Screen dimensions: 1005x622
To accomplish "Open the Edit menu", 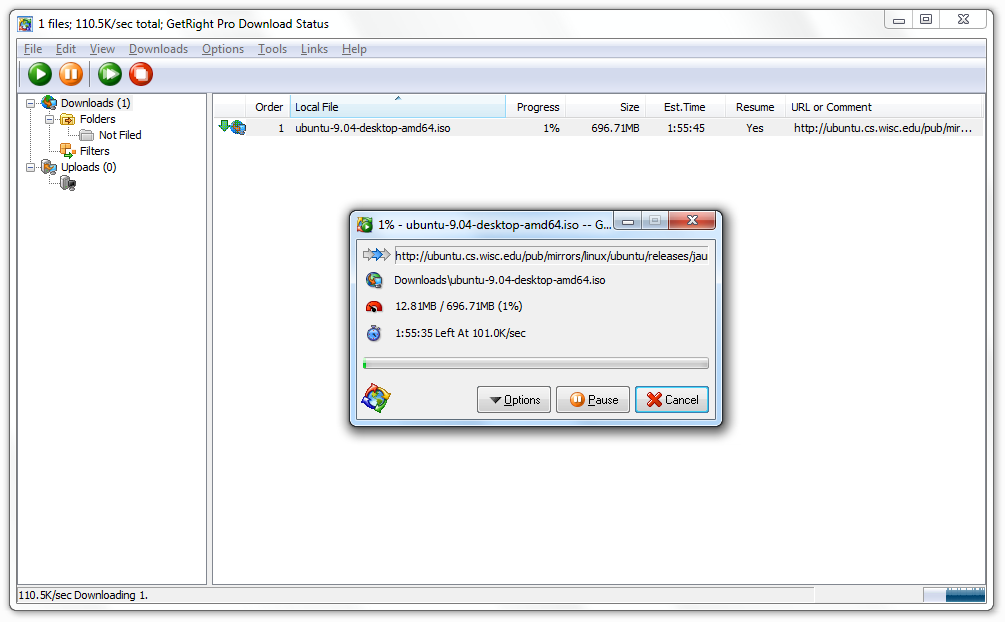I will point(65,49).
